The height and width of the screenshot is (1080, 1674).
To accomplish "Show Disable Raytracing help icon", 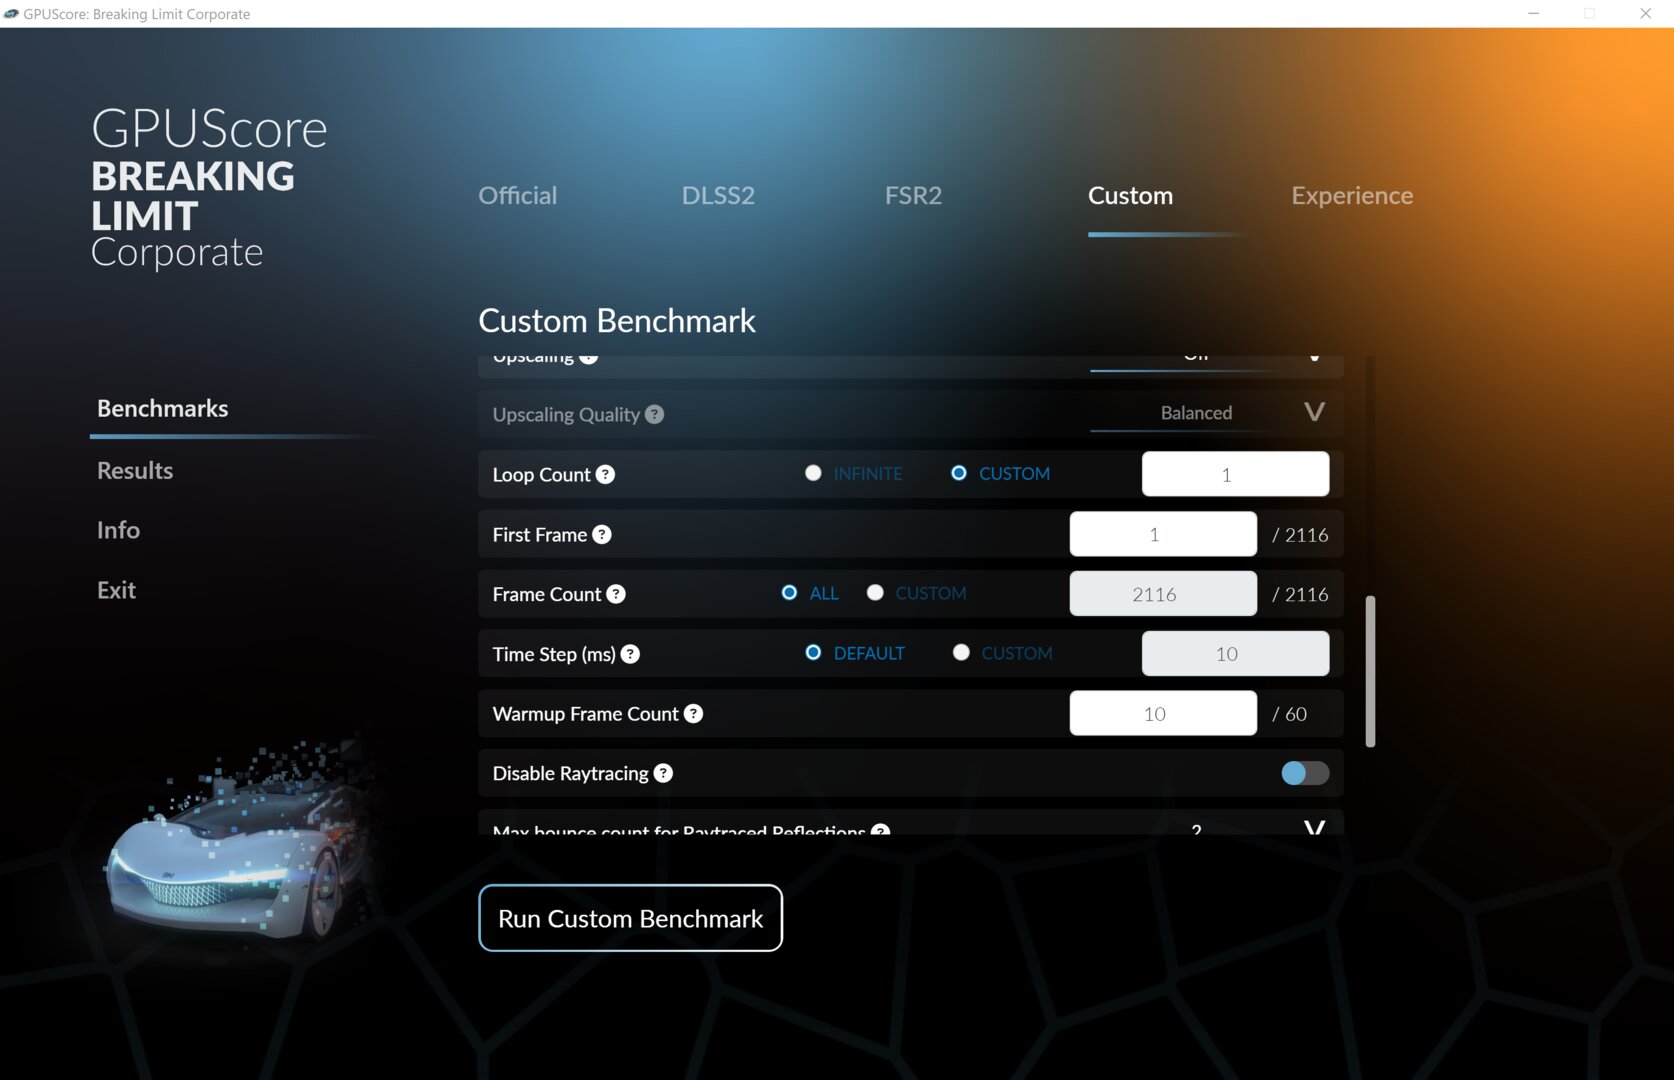I will (x=663, y=773).
